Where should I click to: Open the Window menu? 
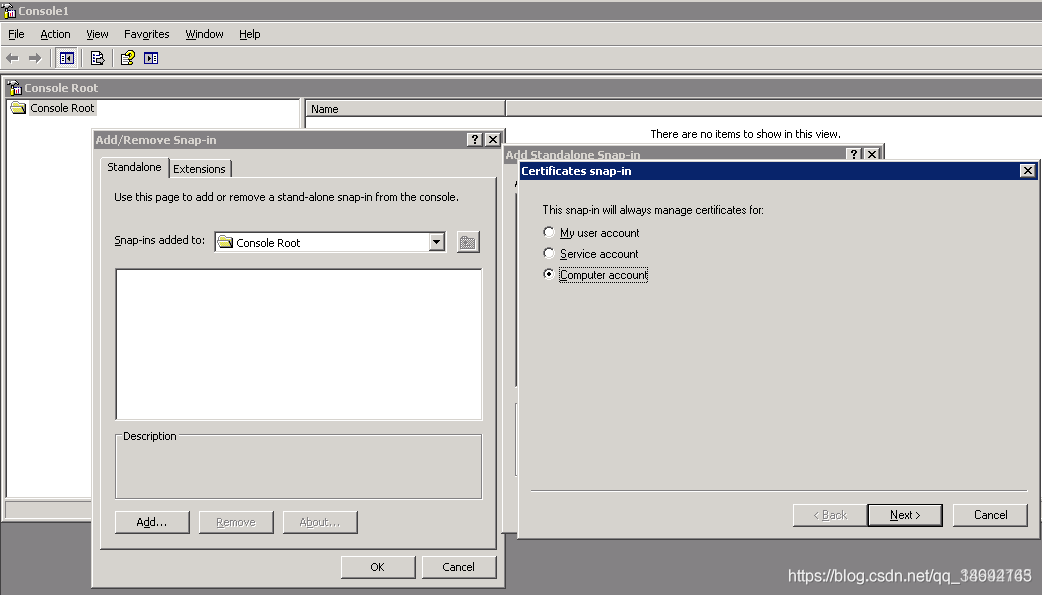(x=204, y=34)
